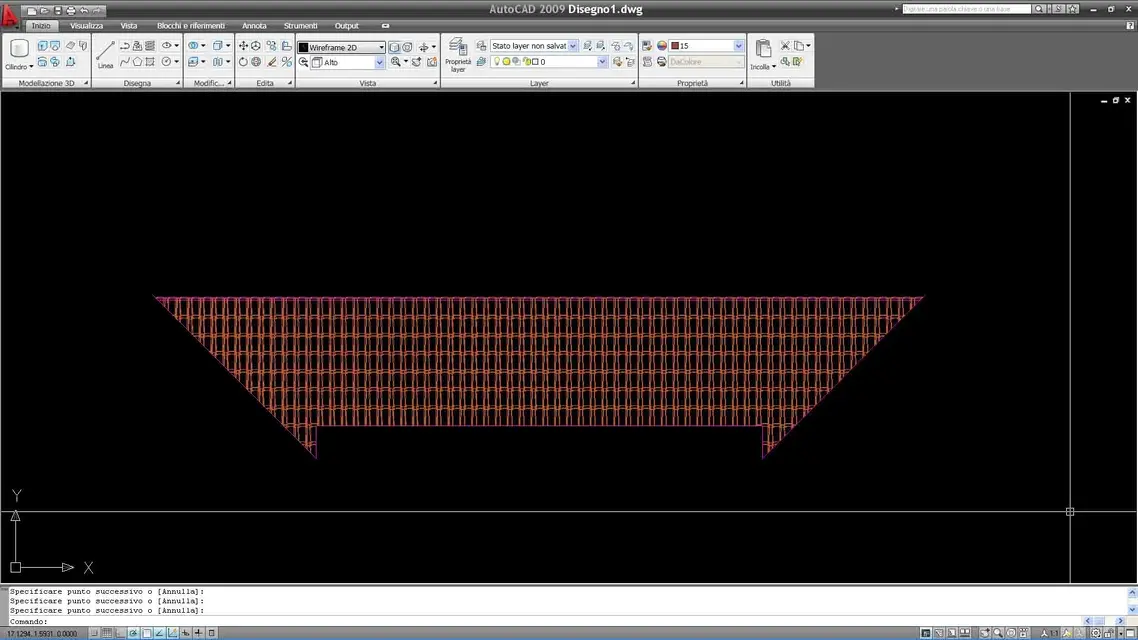This screenshot has height=640, width=1138.
Task: Click the ribbon minimize toggle button
Action: coord(385,25)
